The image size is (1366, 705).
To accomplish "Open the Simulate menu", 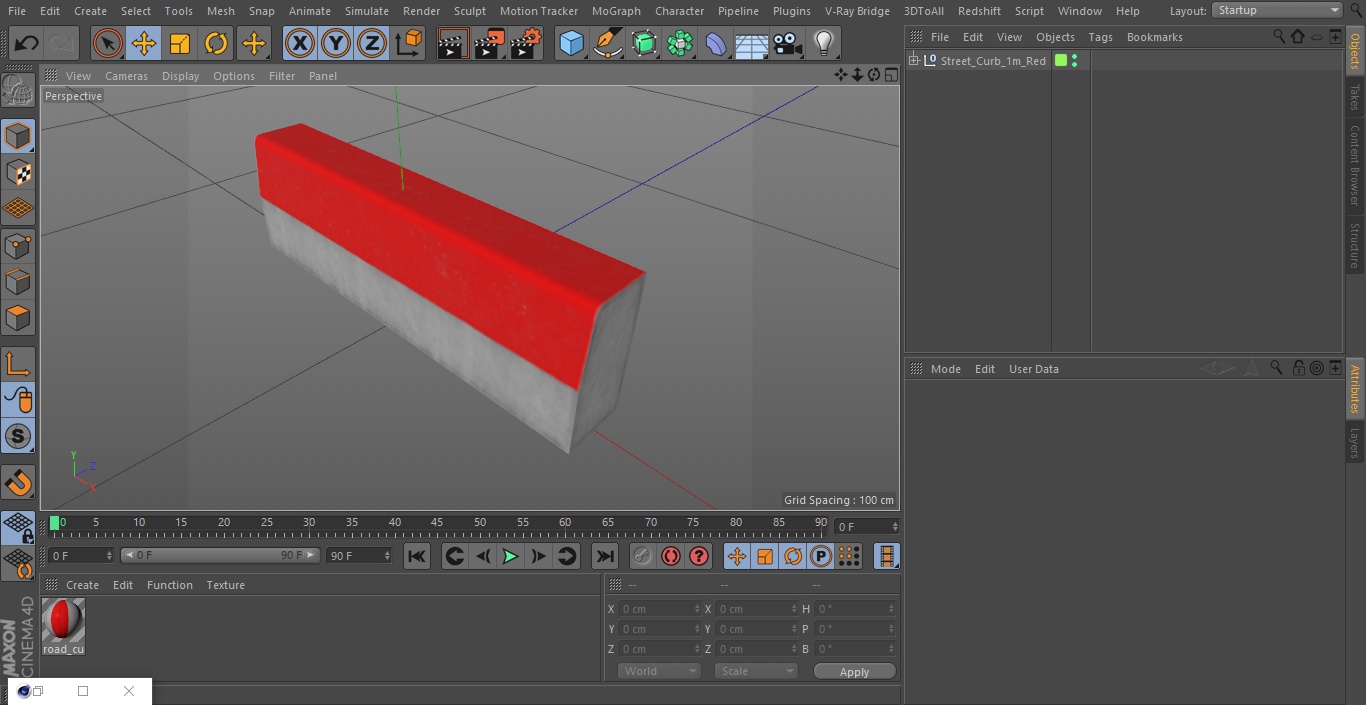I will [x=367, y=11].
